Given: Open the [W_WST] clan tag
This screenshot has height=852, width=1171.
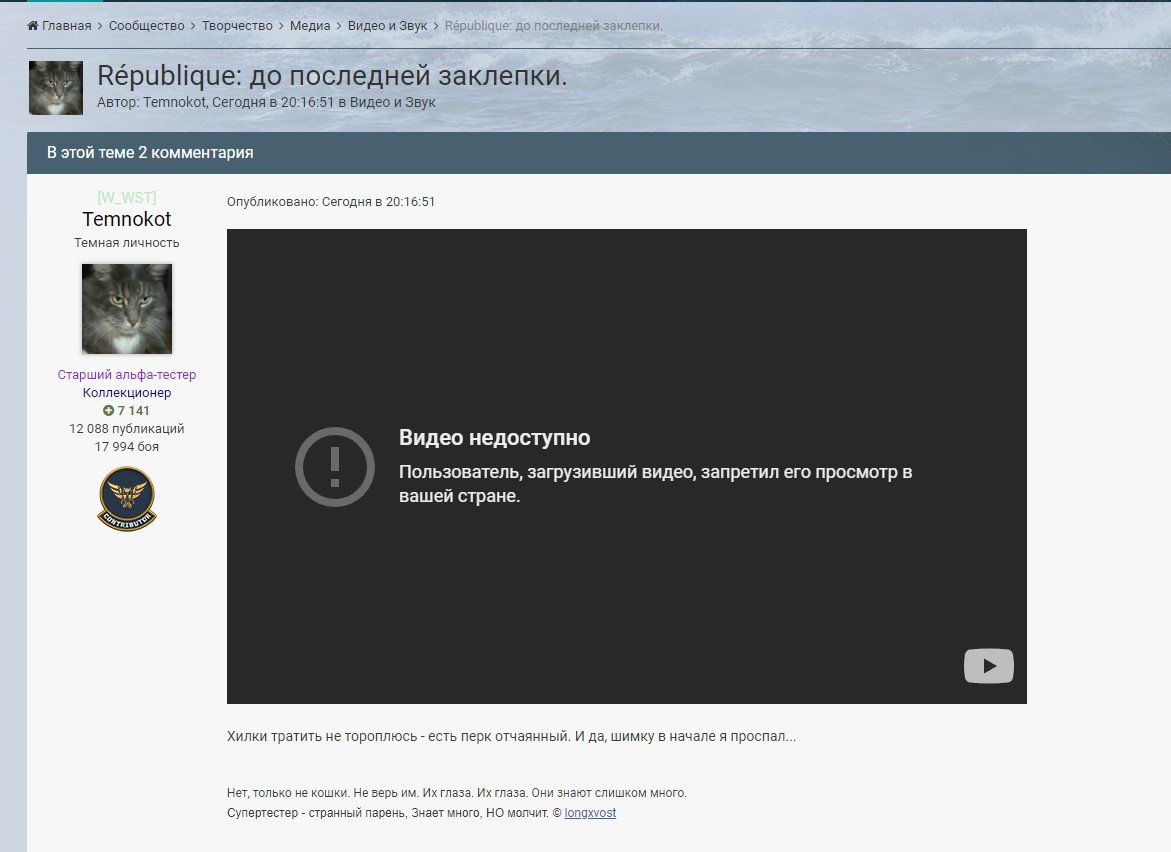Looking at the screenshot, I should pyautogui.click(x=127, y=197).
